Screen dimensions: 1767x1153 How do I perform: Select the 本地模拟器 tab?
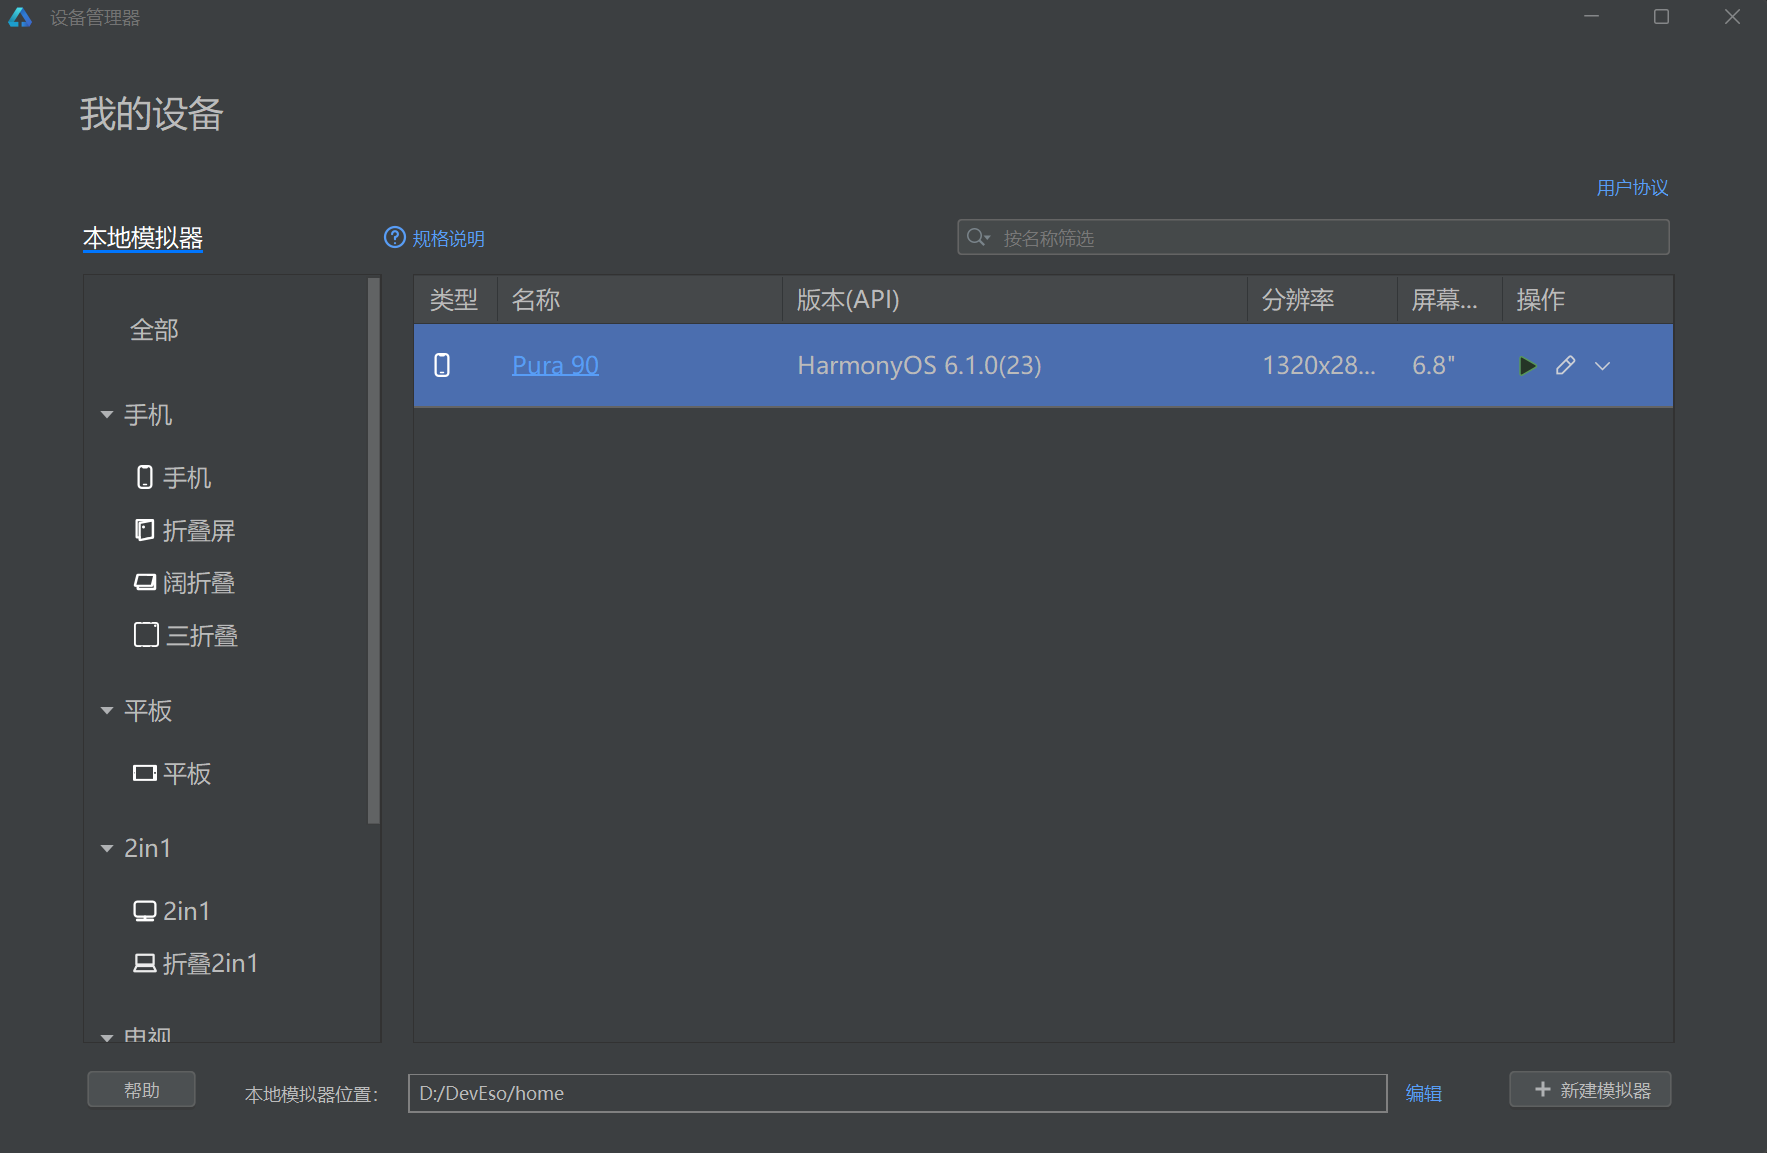click(x=143, y=238)
